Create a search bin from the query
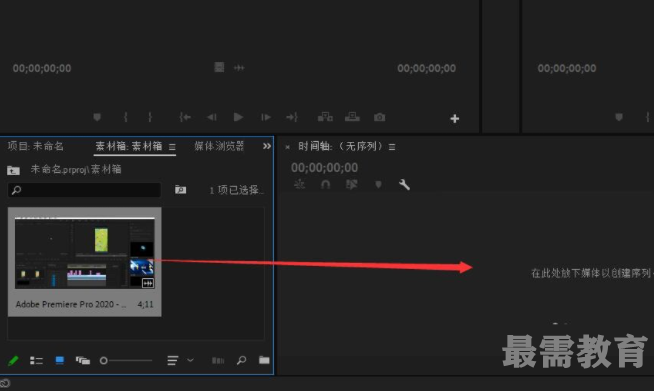The height and width of the screenshot is (391, 654). tap(181, 190)
